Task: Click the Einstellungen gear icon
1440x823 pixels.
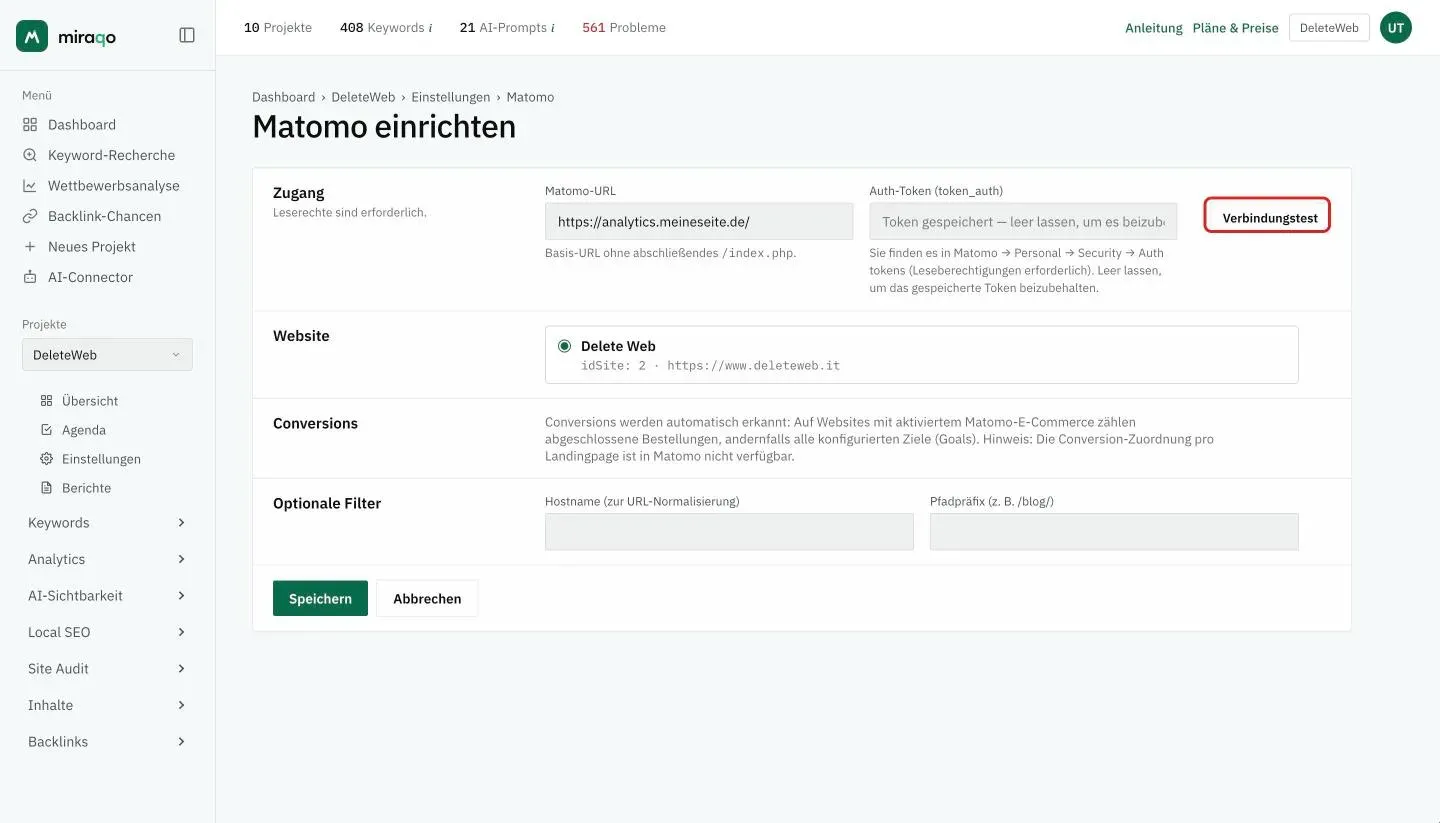Action: point(46,459)
